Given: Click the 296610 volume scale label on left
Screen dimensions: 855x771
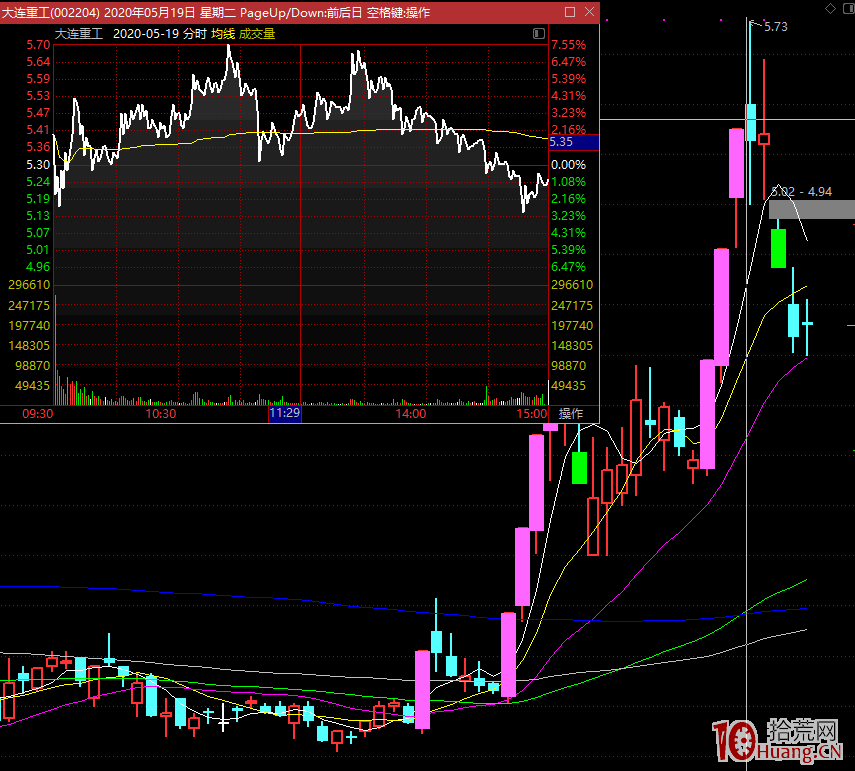Looking at the screenshot, I should coord(27,285).
